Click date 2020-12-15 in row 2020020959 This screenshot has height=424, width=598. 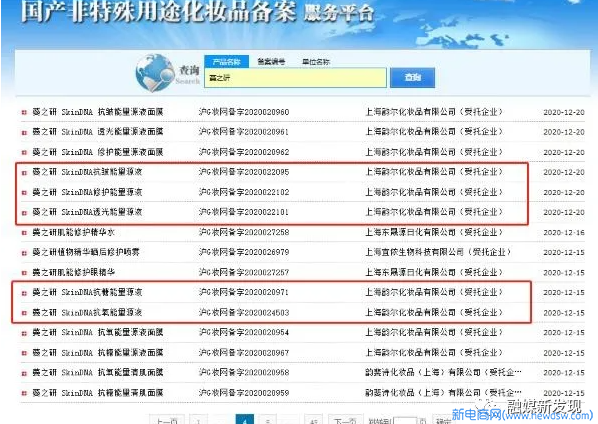564,393
